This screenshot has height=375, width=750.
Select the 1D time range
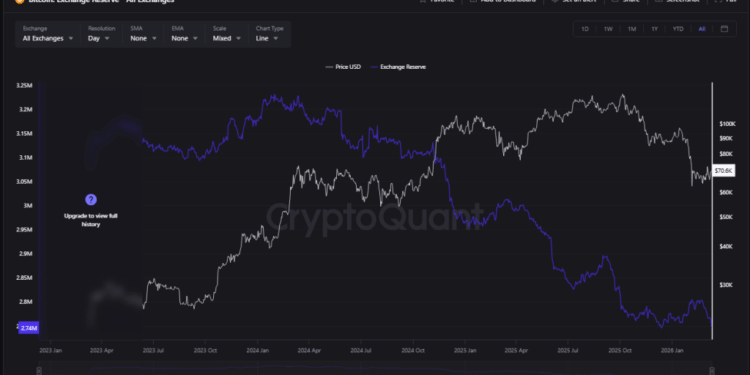585,29
